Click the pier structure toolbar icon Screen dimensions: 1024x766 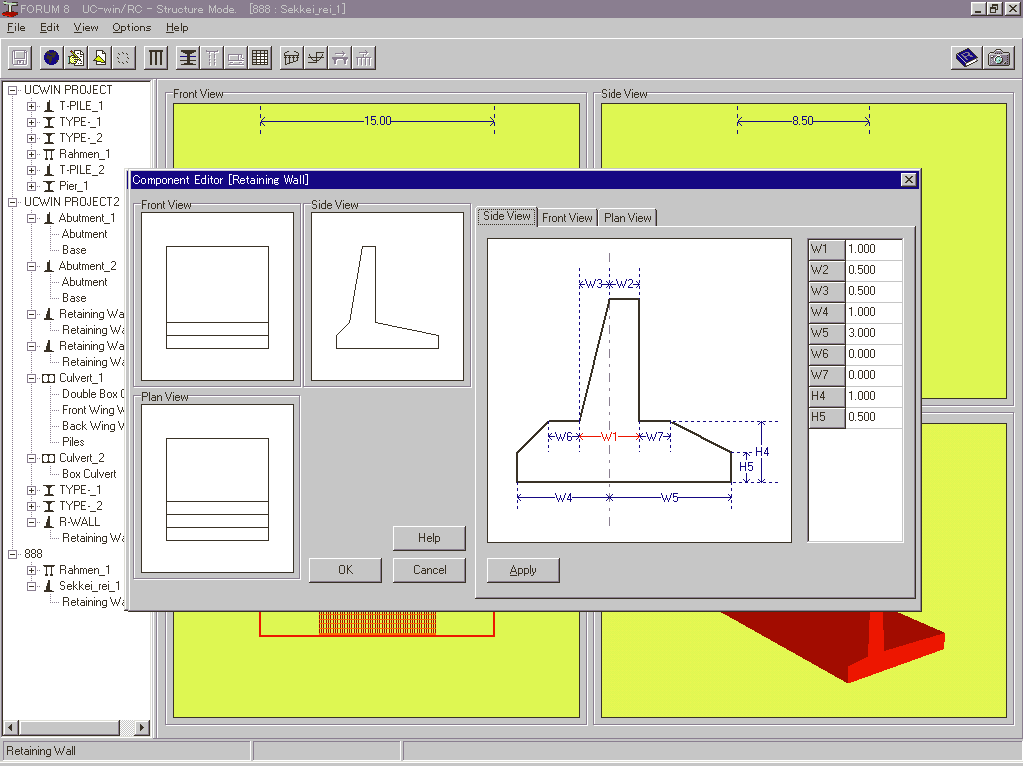[188, 58]
